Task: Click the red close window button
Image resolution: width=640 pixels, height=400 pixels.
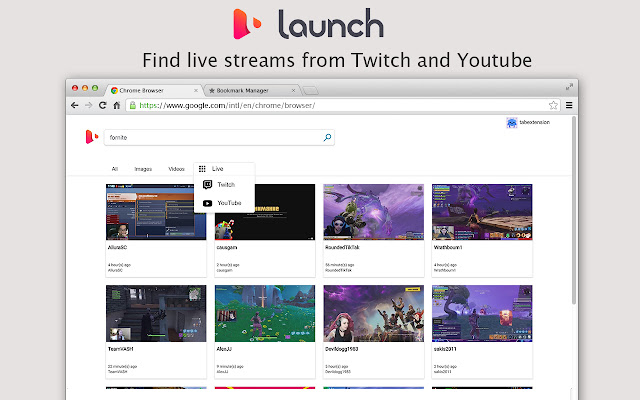Action: [75, 88]
